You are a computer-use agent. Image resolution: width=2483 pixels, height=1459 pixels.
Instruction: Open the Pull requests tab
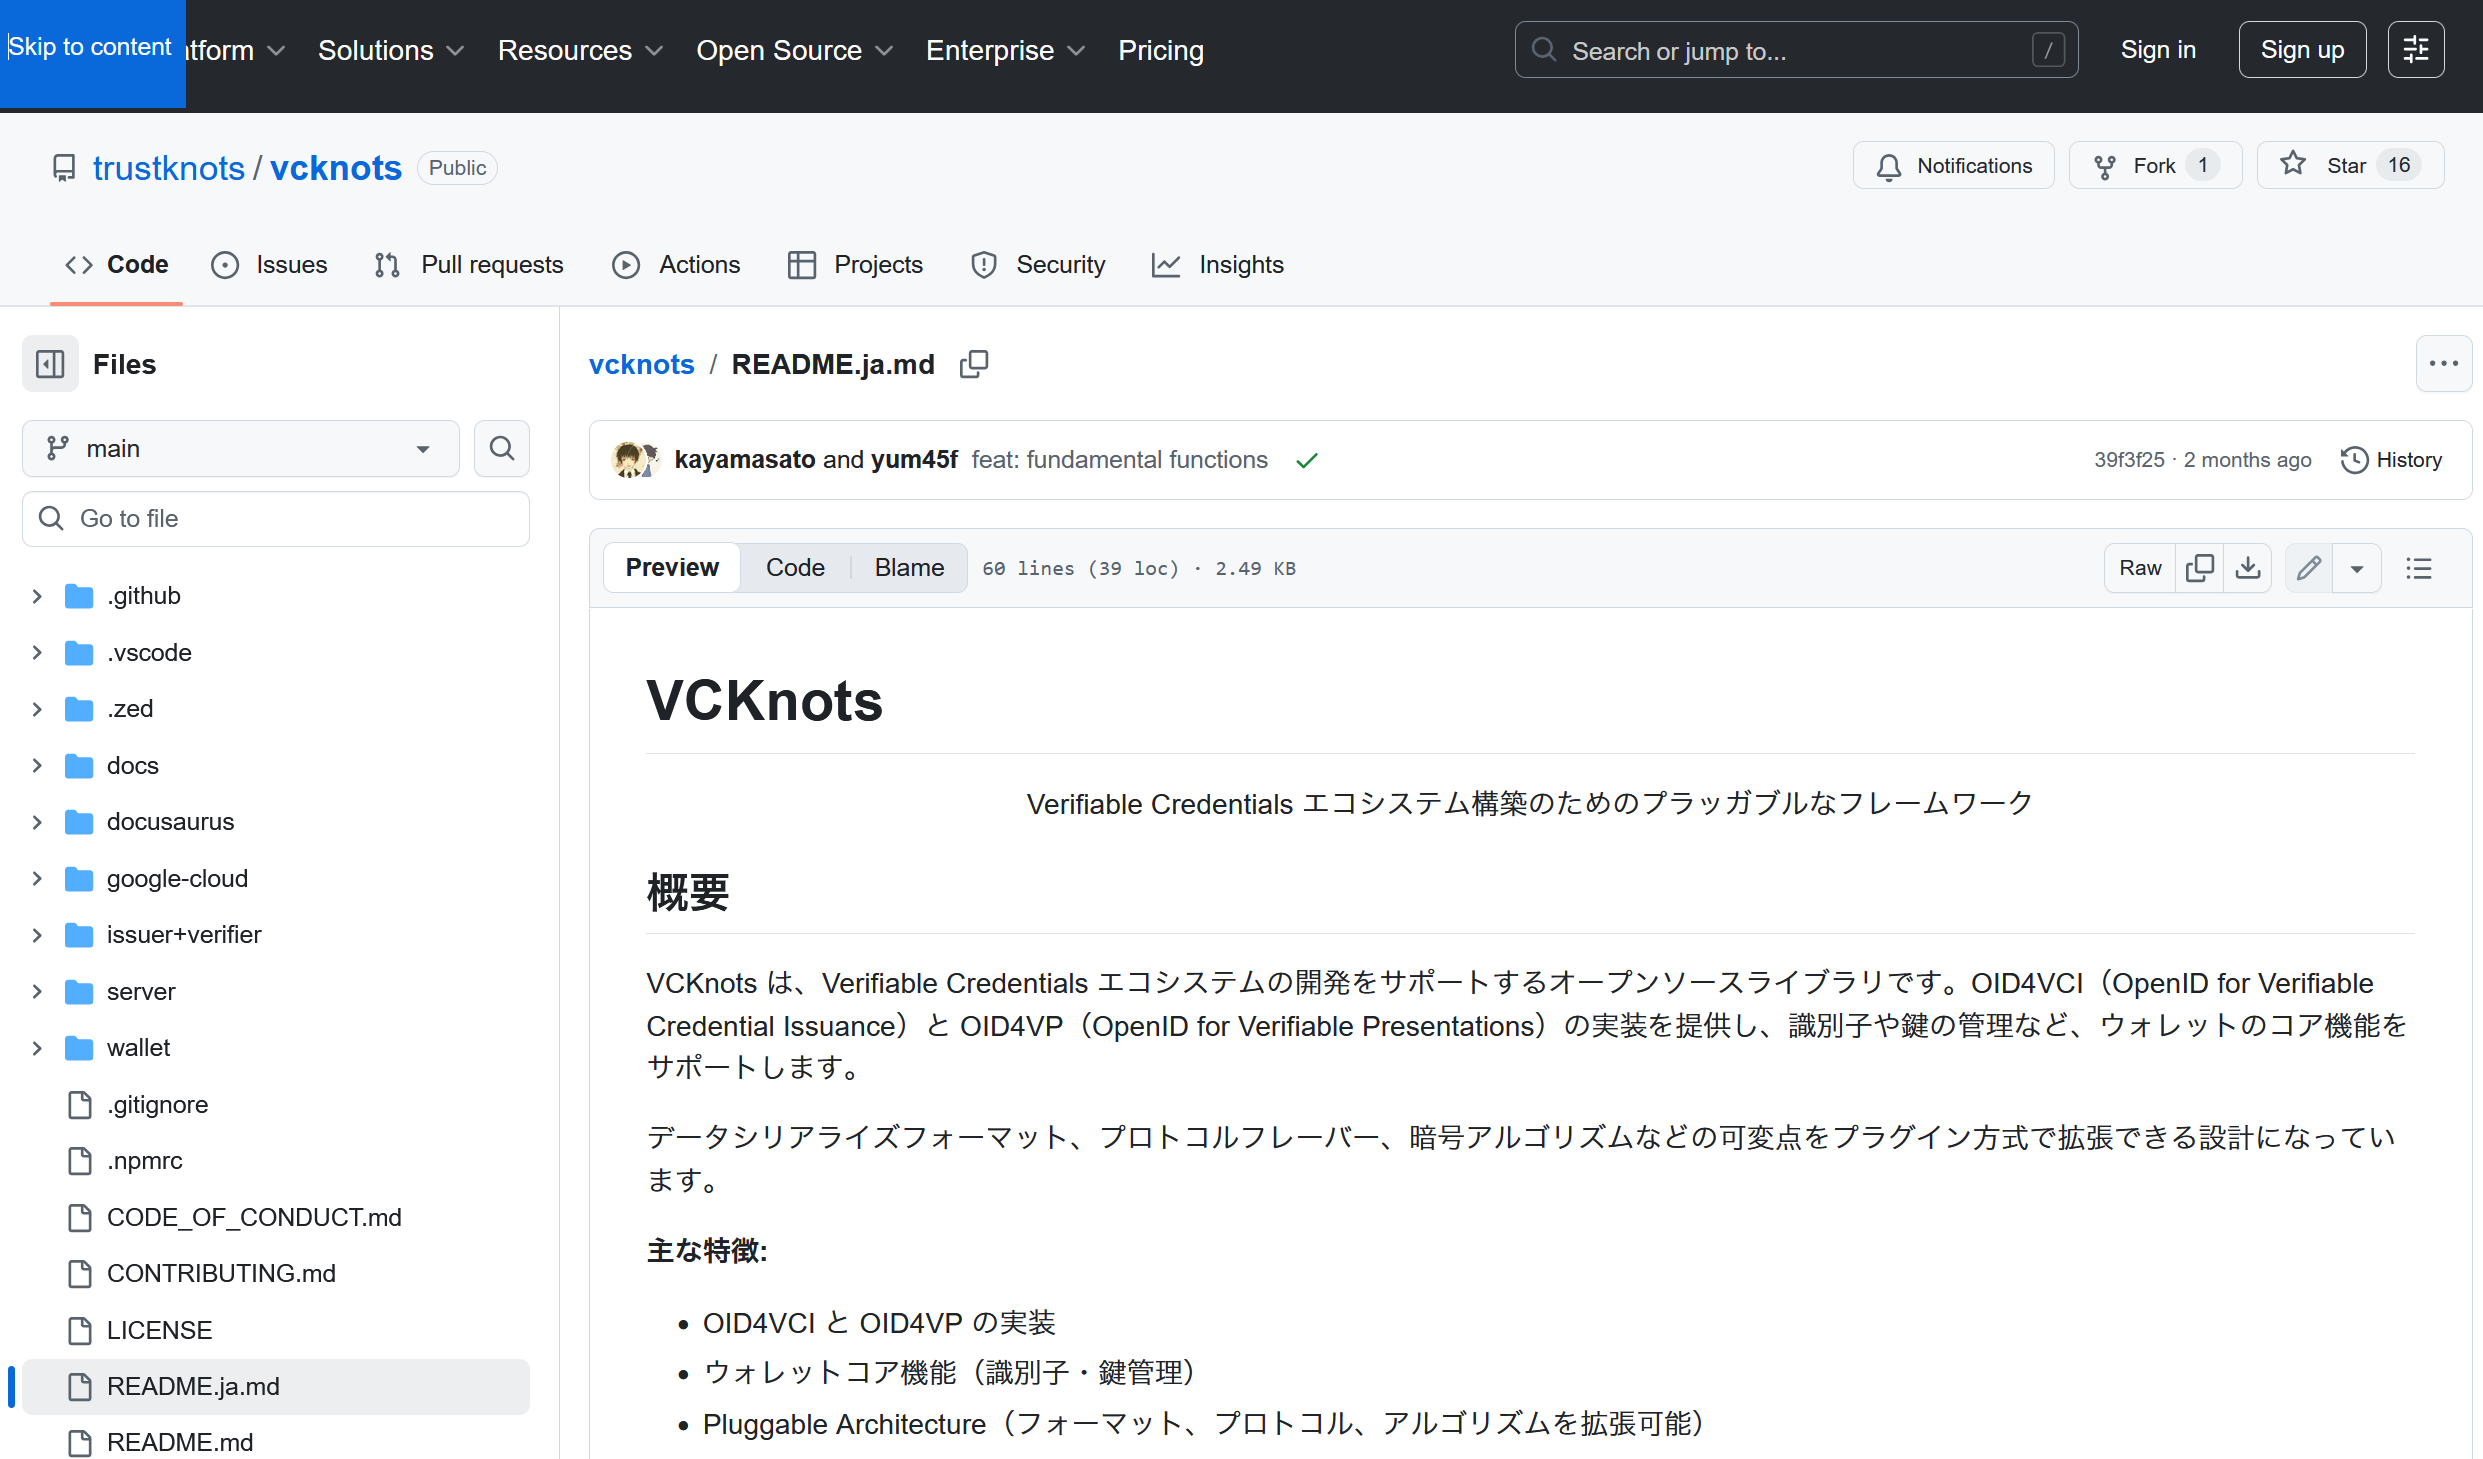(469, 265)
